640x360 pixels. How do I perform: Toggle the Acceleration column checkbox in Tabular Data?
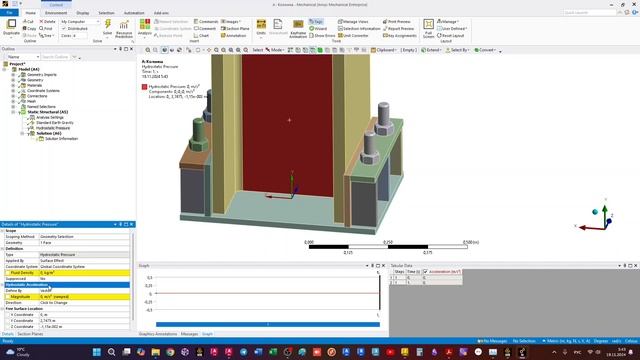click(425, 271)
